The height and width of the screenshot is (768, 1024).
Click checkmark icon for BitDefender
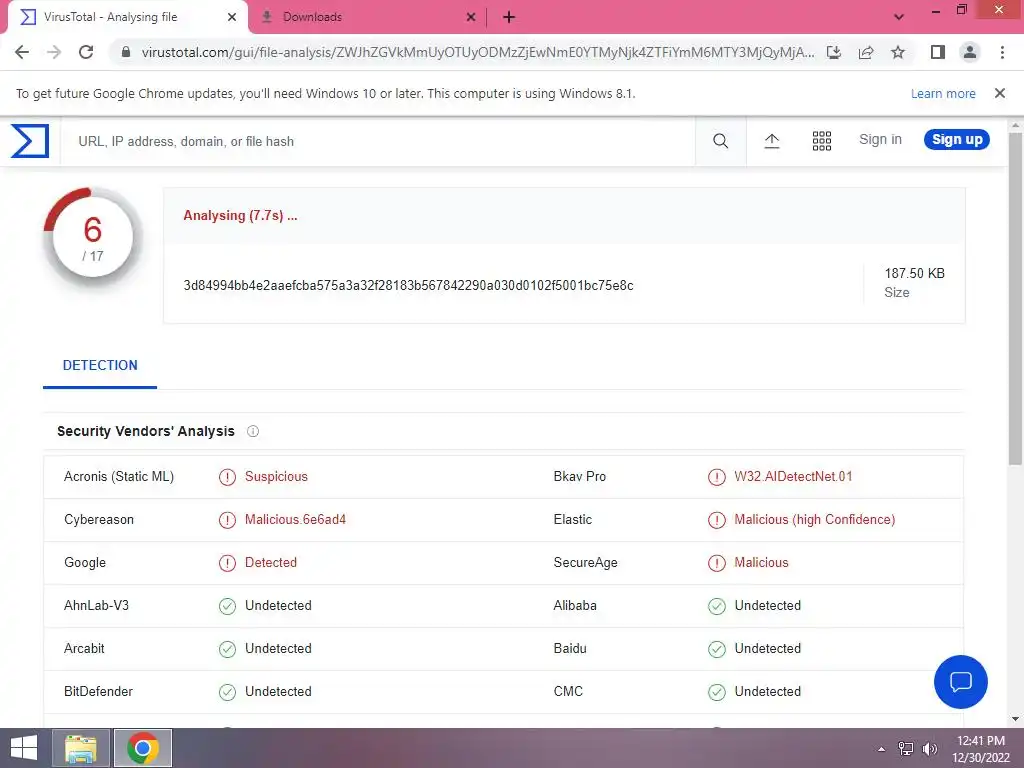click(x=227, y=692)
